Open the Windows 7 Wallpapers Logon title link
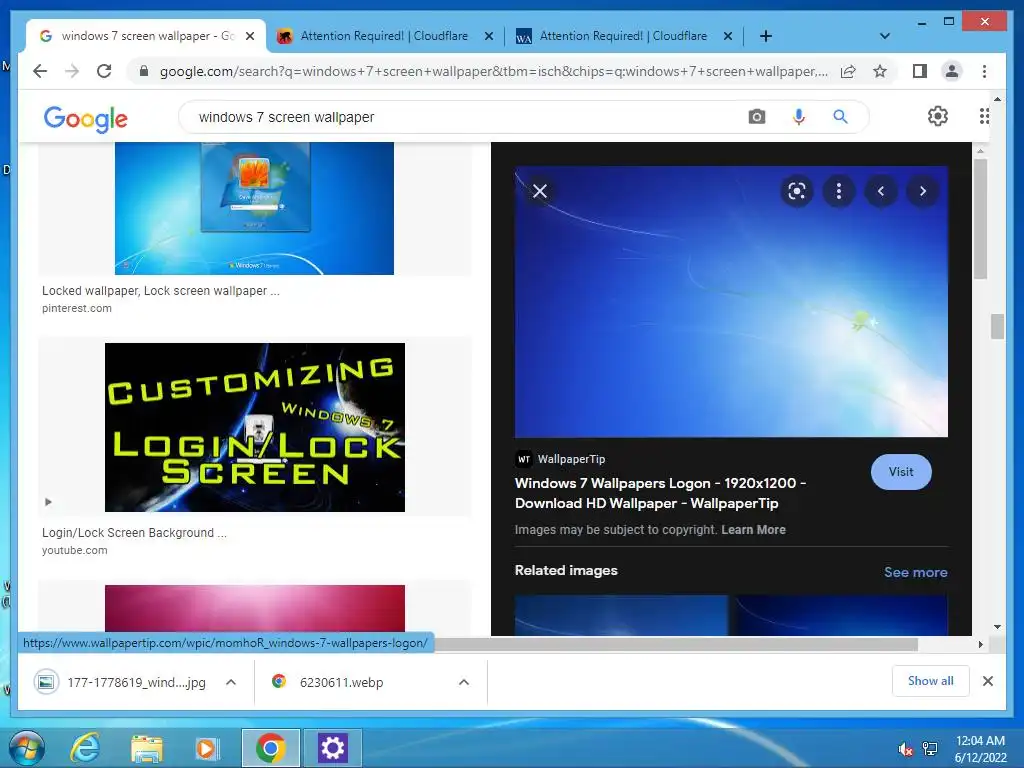Screen dimensions: 1024x768 click(x=660, y=493)
